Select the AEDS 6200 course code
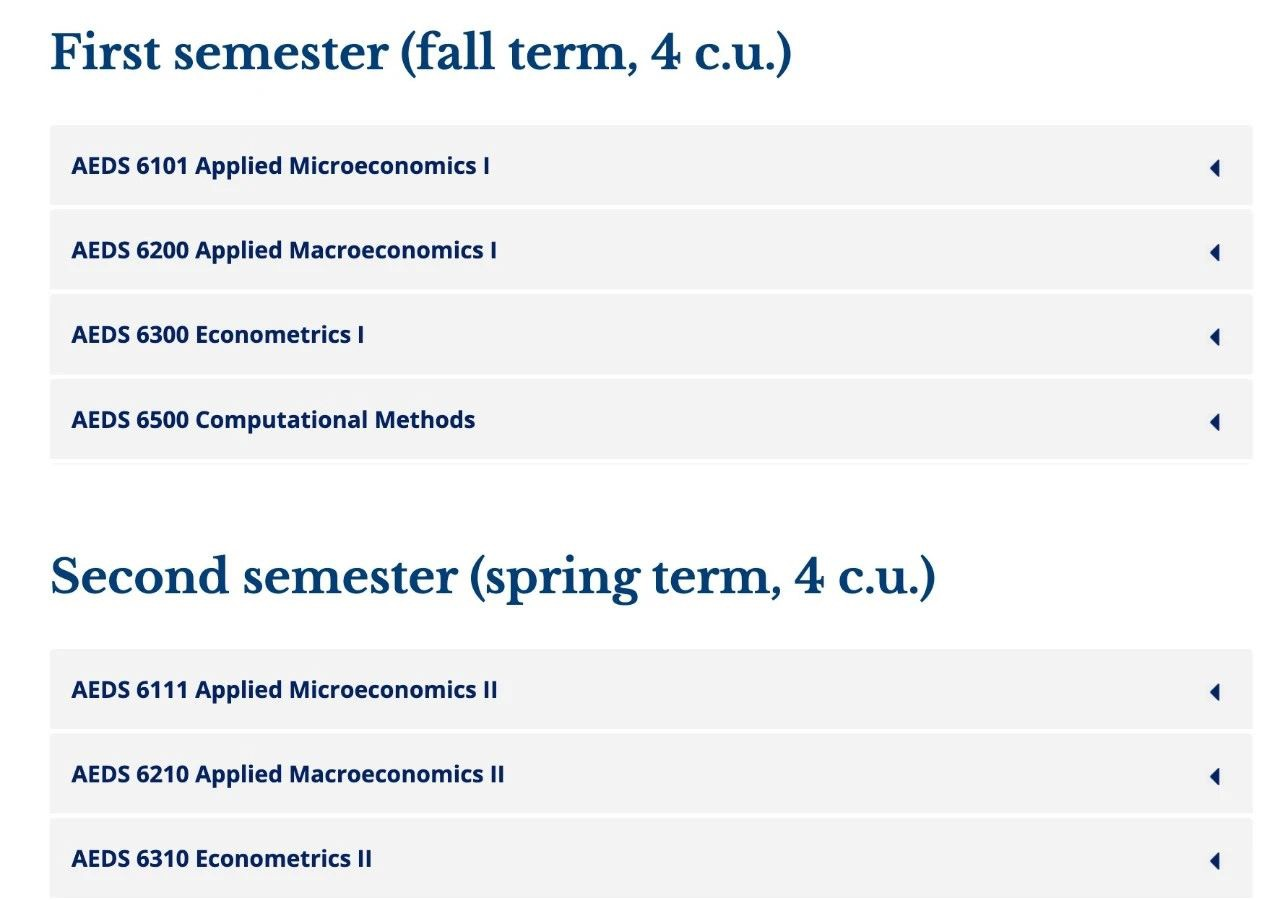Viewport: 1280px width, 900px height. [130, 250]
